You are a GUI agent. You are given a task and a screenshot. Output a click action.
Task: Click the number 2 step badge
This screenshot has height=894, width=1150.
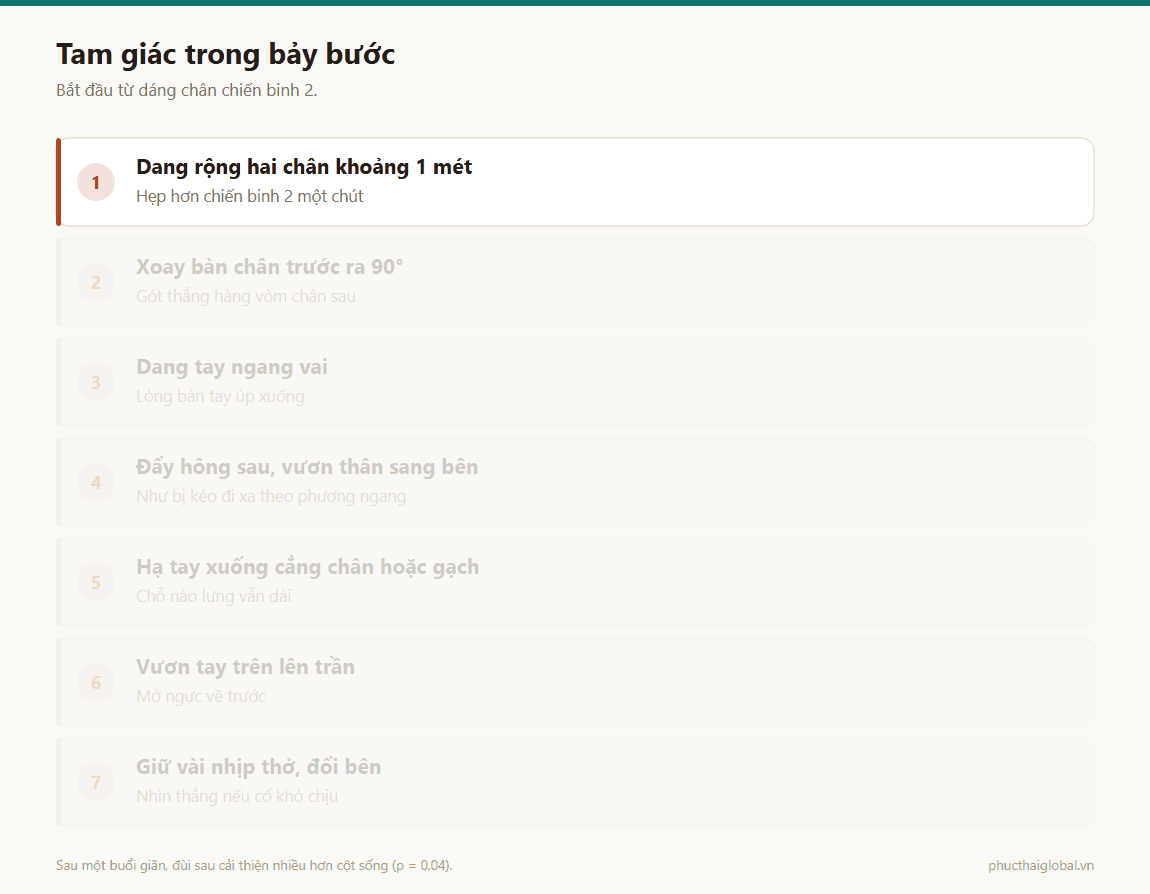tap(96, 282)
